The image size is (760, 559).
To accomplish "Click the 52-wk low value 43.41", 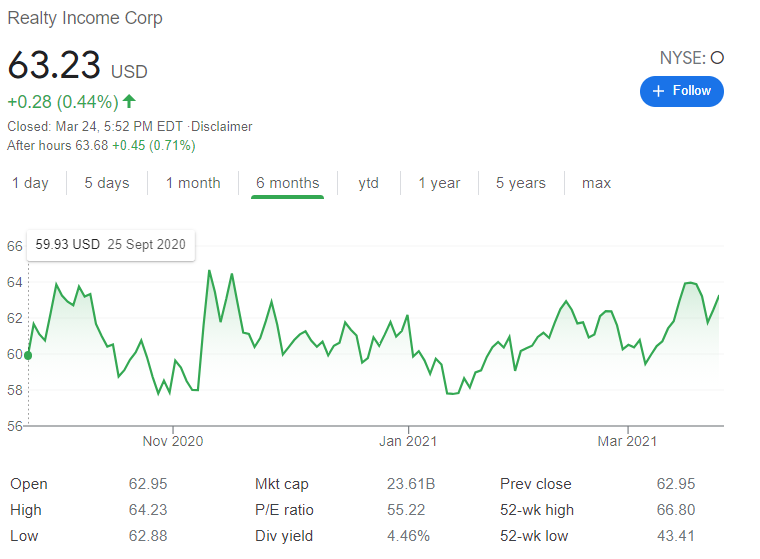I will pyautogui.click(x=676, y=536).
